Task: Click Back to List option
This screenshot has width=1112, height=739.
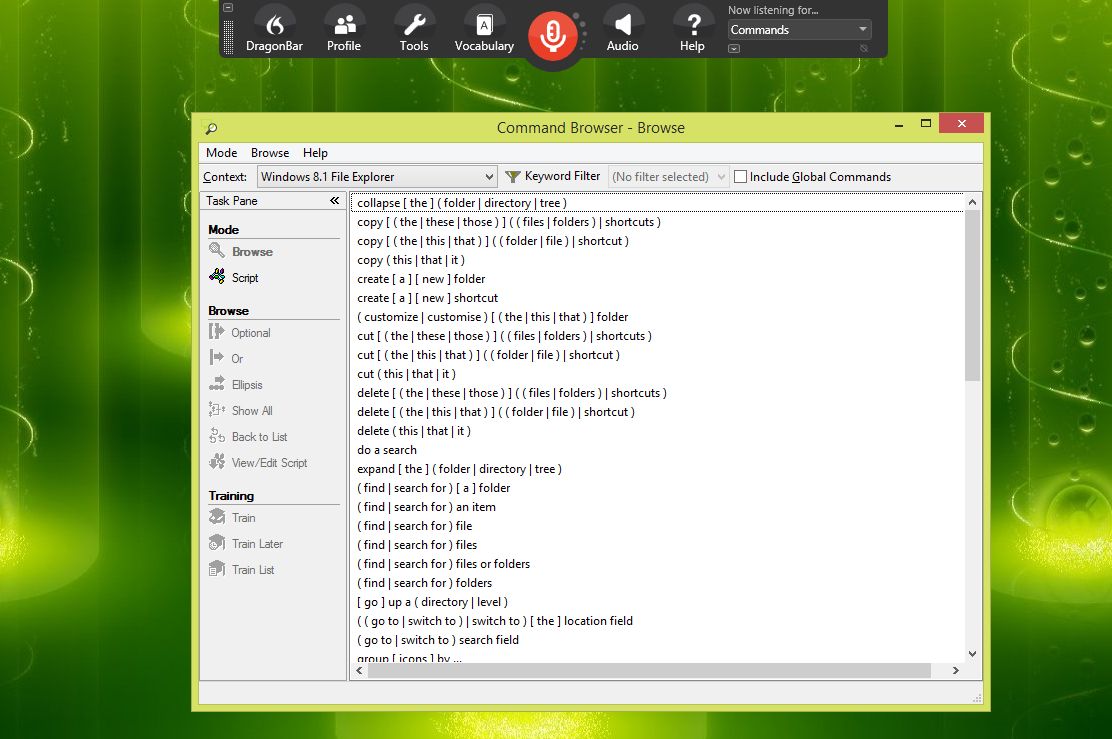Action: pyautogui.click(x=248, y=437)
